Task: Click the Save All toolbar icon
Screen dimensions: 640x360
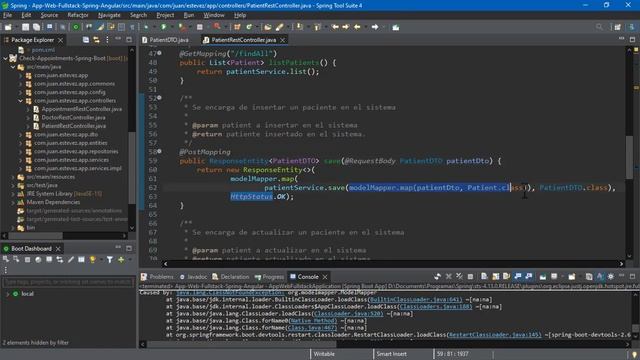Action: point(36,27)
